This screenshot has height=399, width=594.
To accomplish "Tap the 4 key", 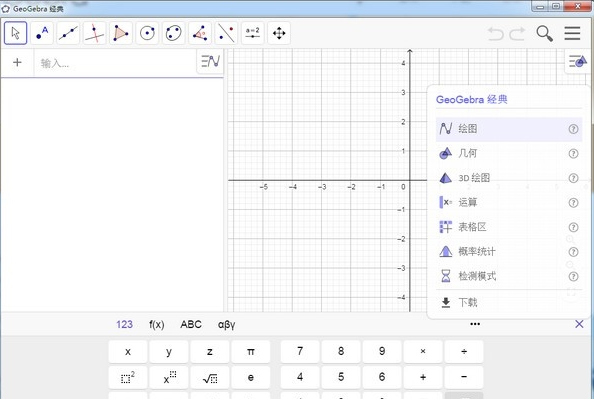I will [x=300, y=377].
